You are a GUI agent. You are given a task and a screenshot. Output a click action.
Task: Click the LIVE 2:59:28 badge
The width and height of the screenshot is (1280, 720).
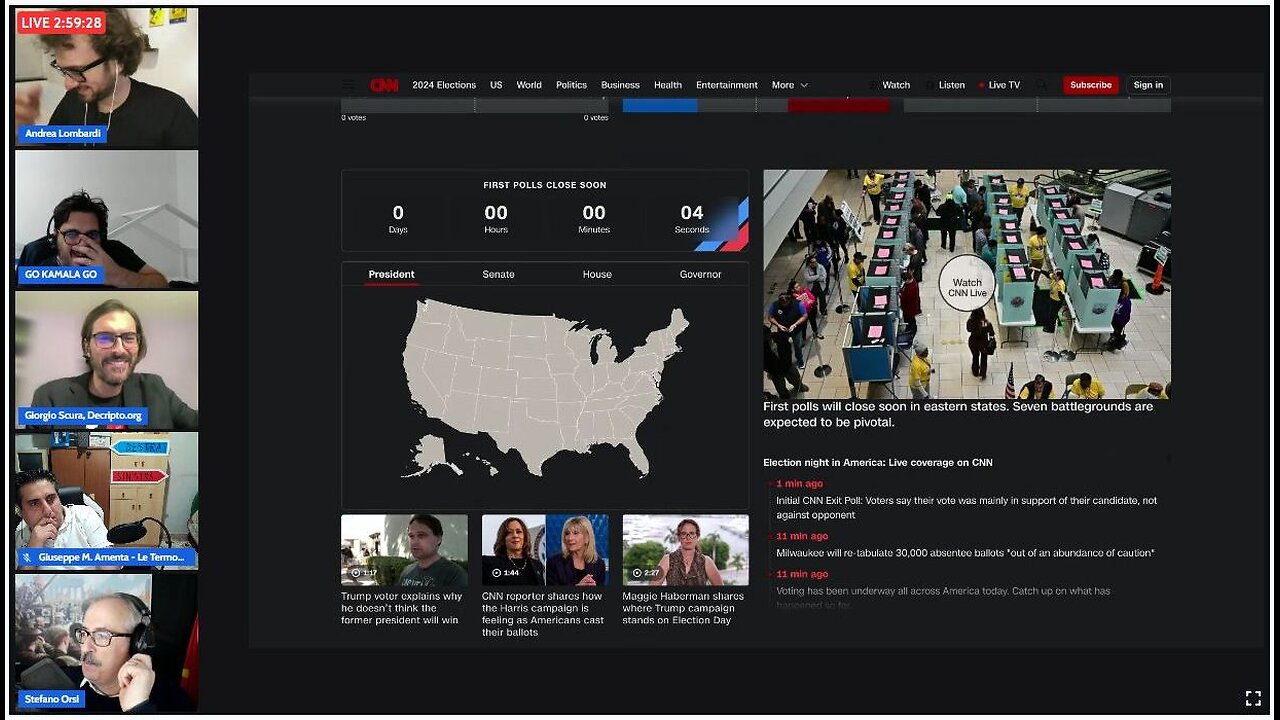[62, 23]
